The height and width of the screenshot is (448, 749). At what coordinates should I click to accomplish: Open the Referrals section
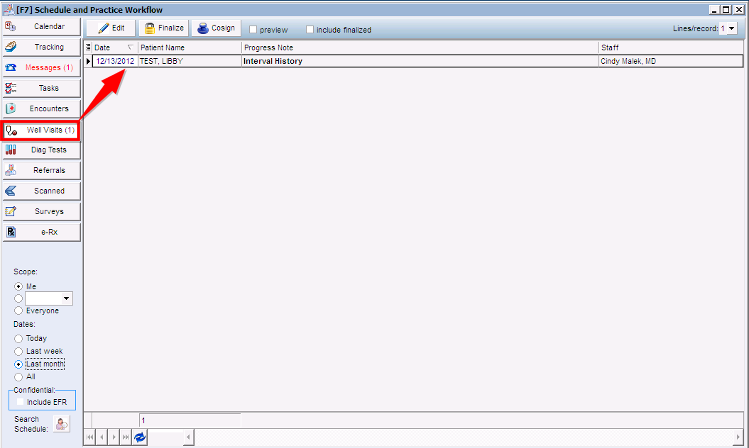42,171
